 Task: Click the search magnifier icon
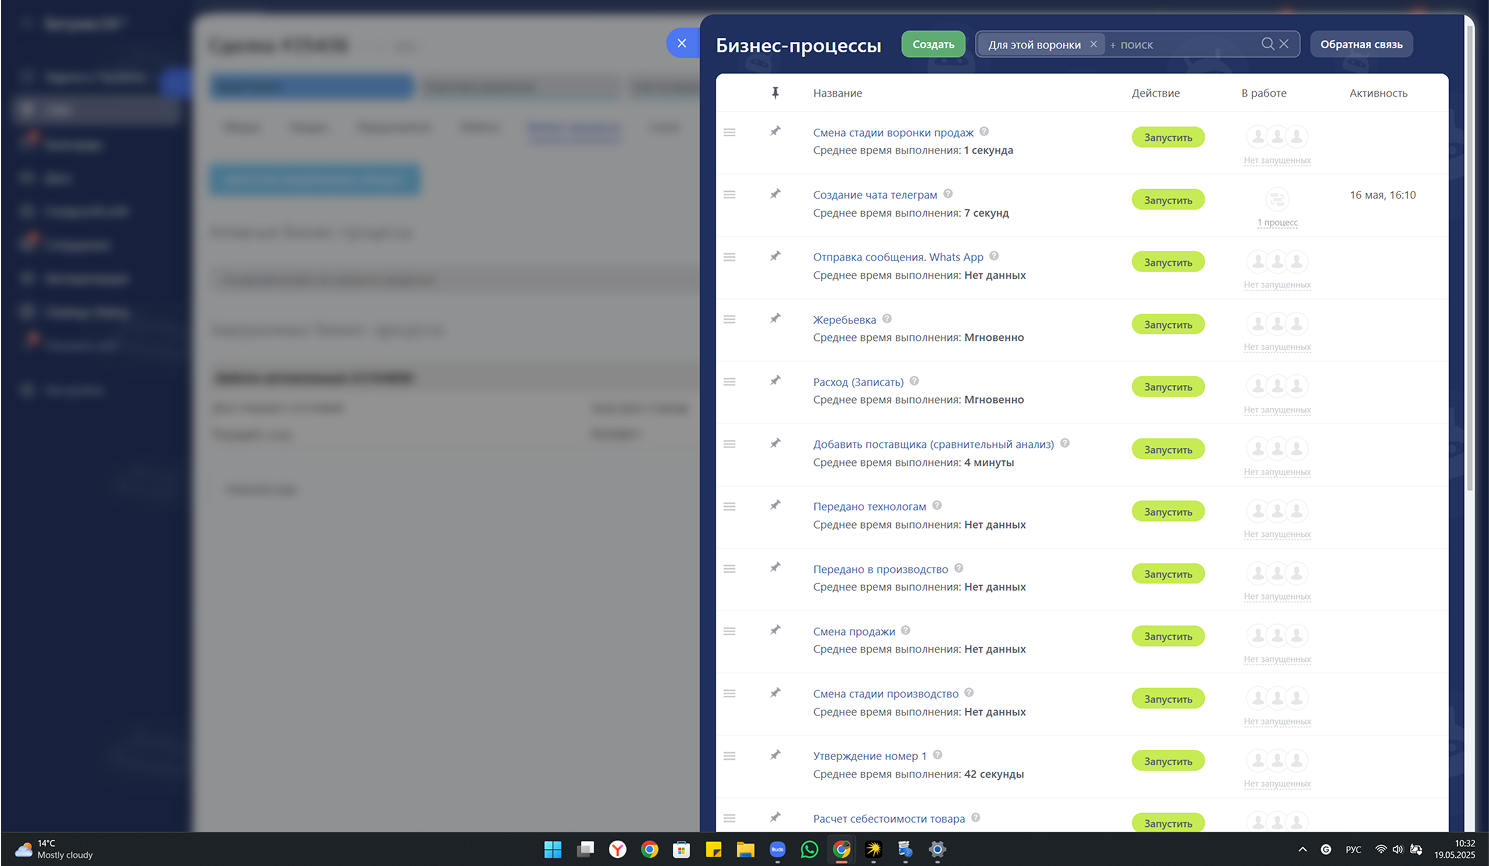1268,44
